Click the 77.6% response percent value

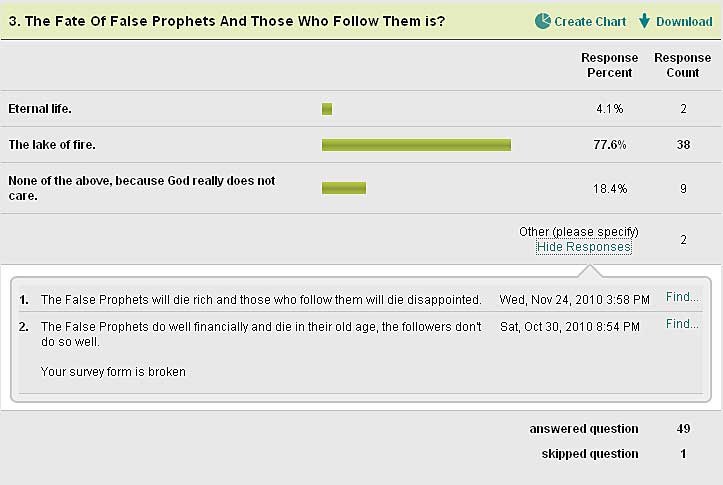(610, 145)
